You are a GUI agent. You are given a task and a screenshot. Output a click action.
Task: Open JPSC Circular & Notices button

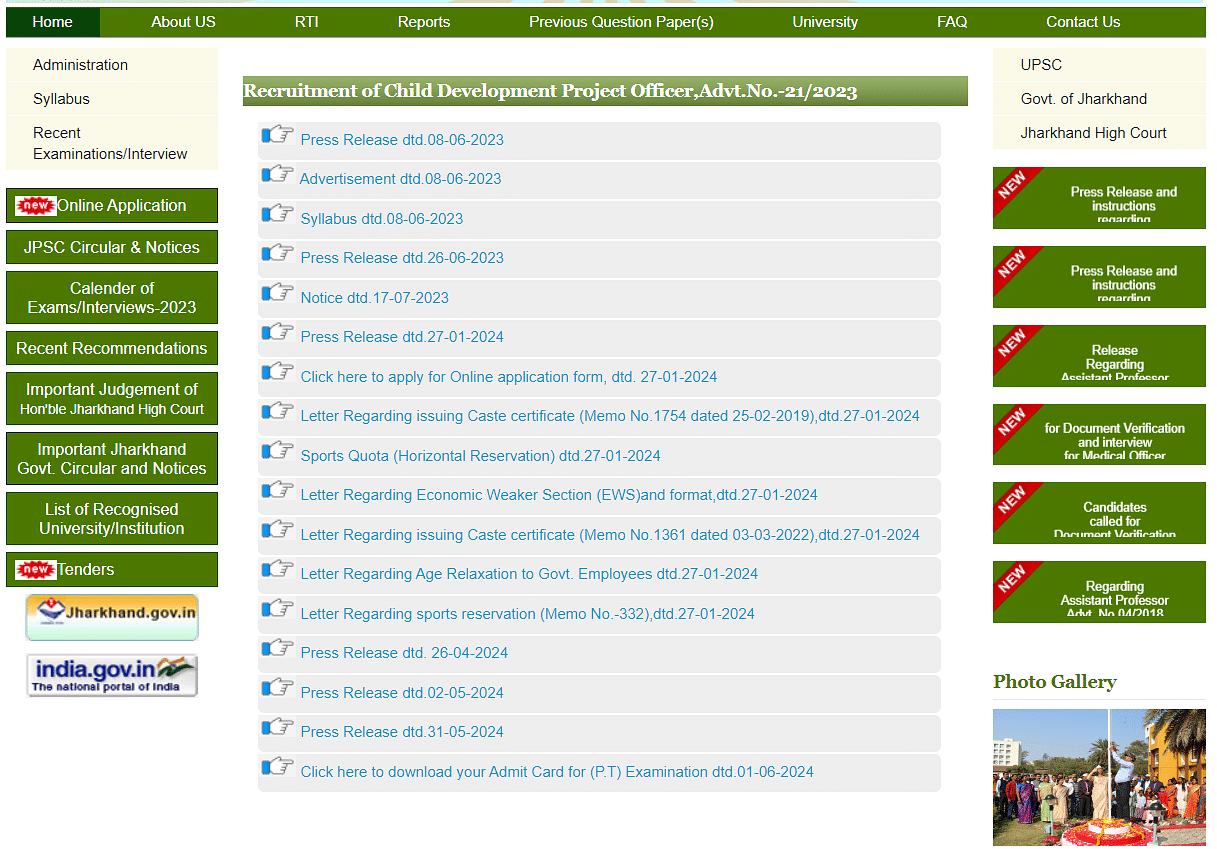(x=112, y=247)
